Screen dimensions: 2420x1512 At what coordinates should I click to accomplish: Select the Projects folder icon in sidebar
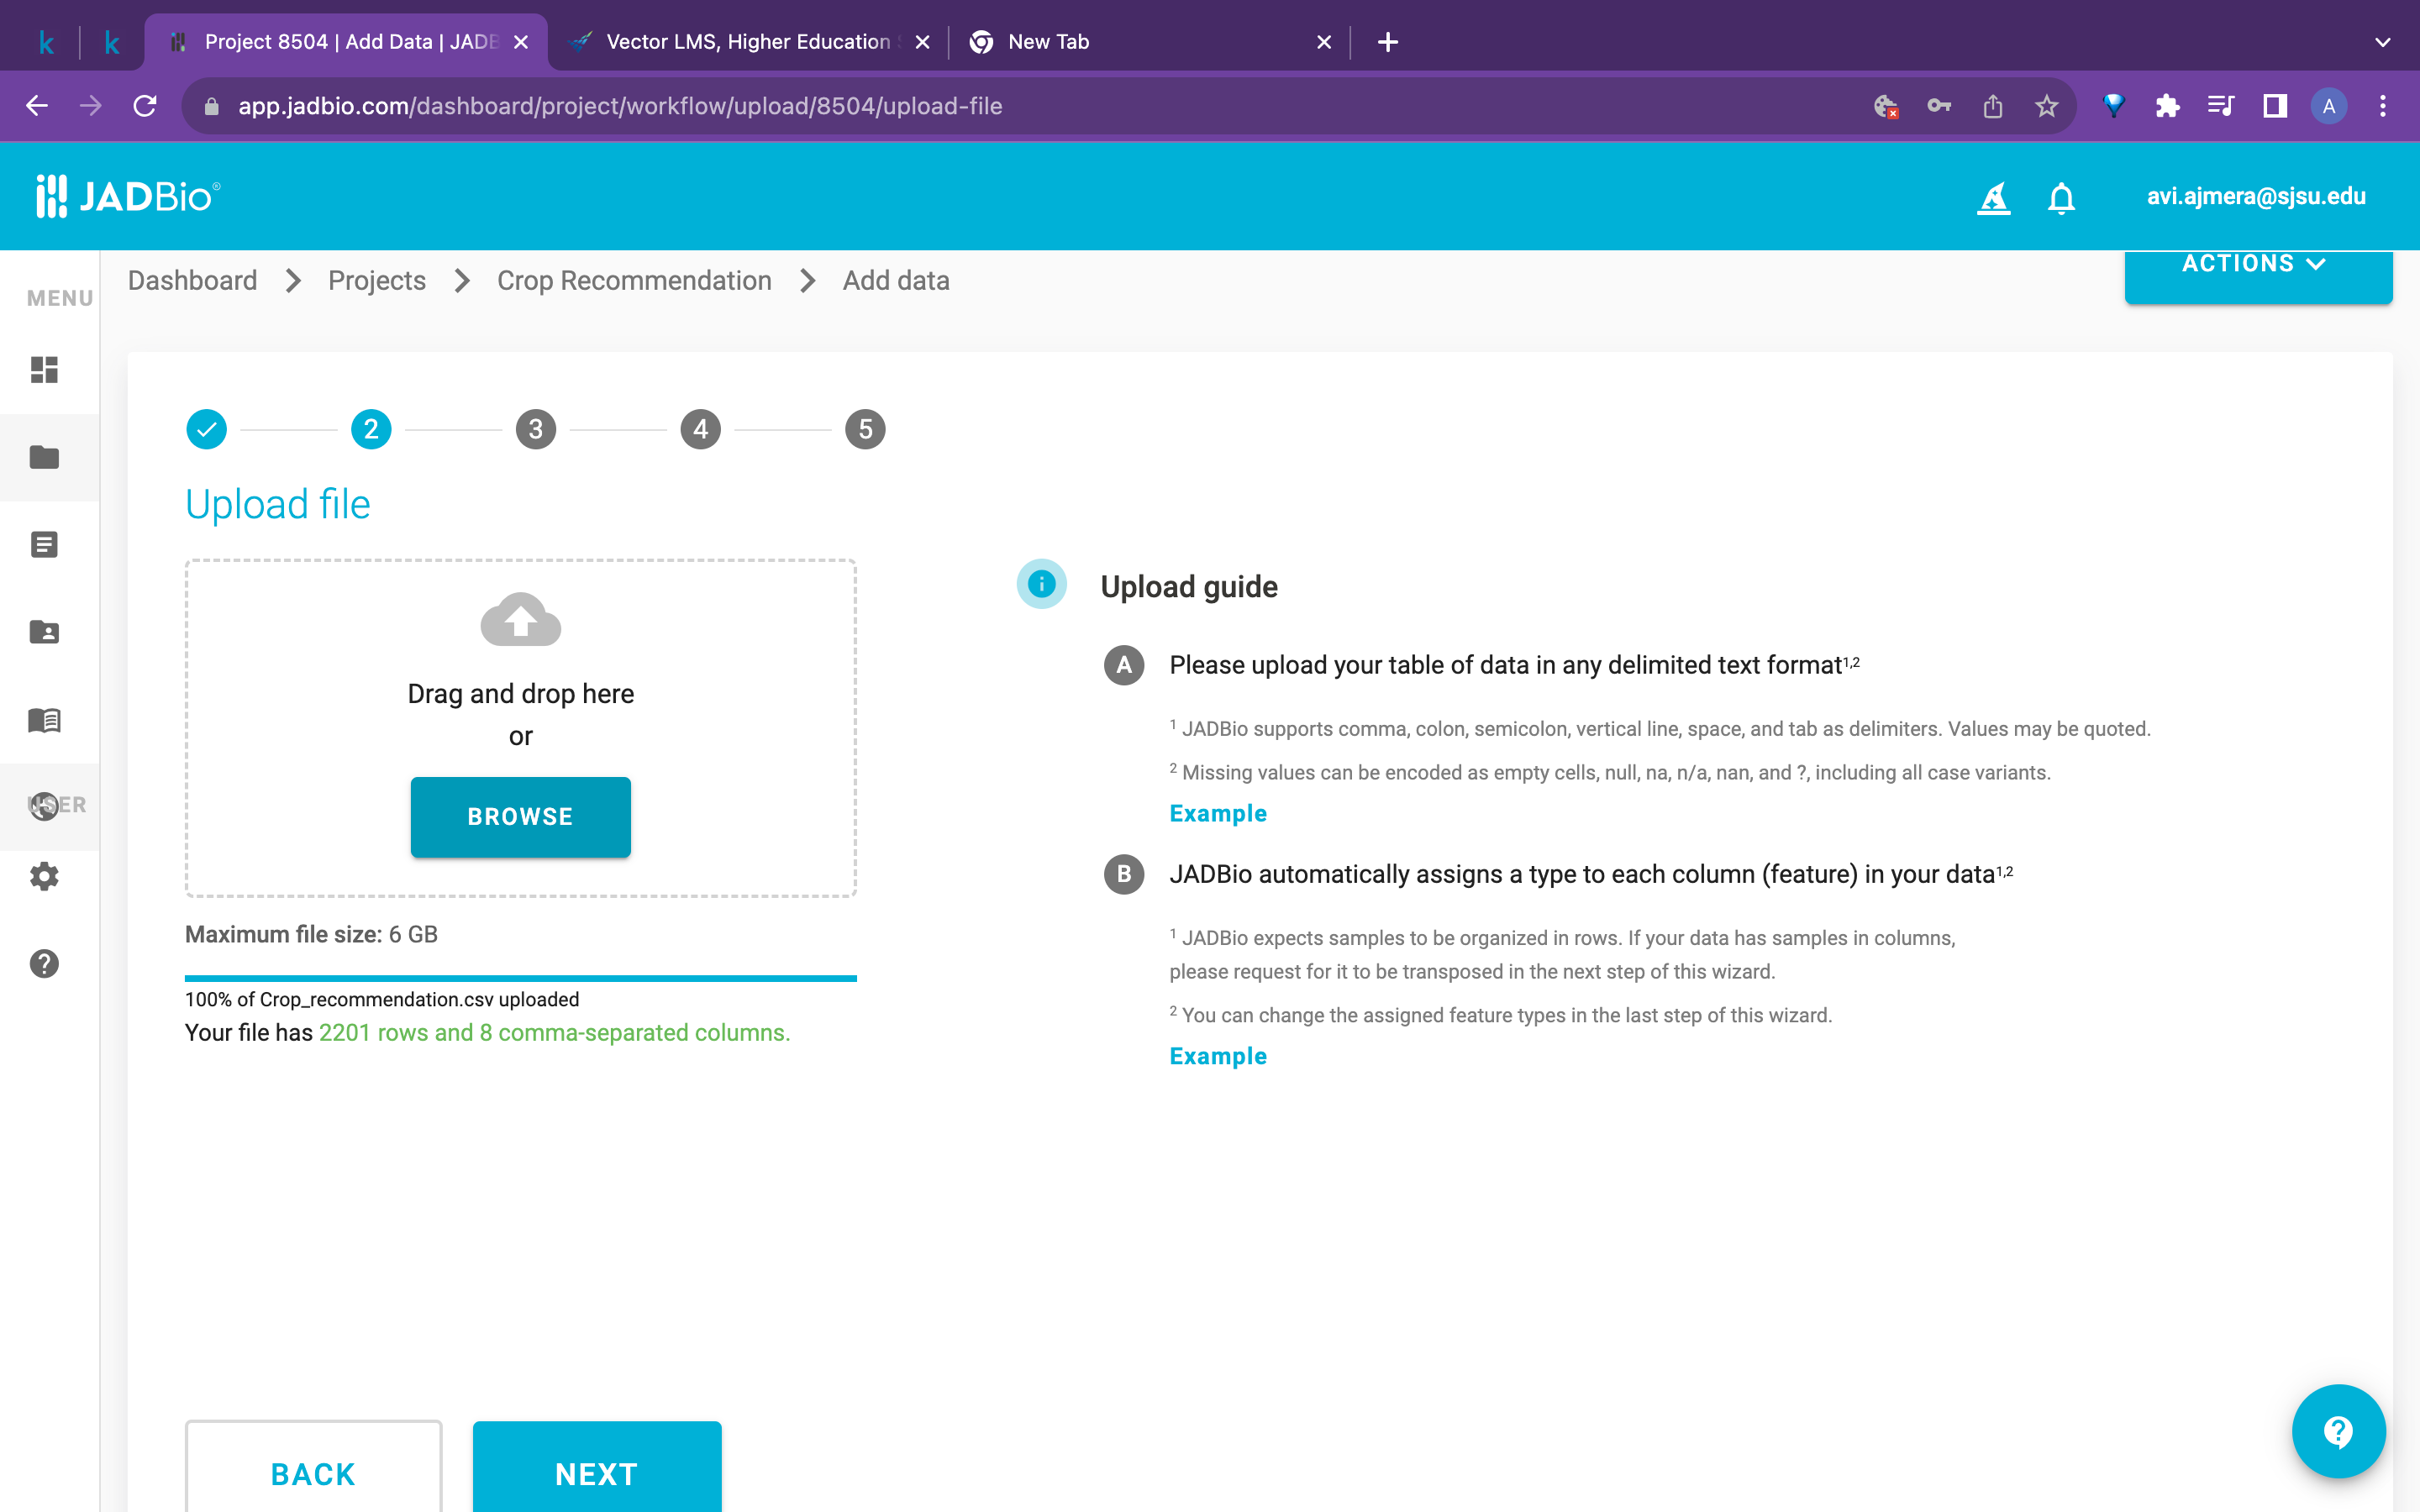click(x=44, y=457)
